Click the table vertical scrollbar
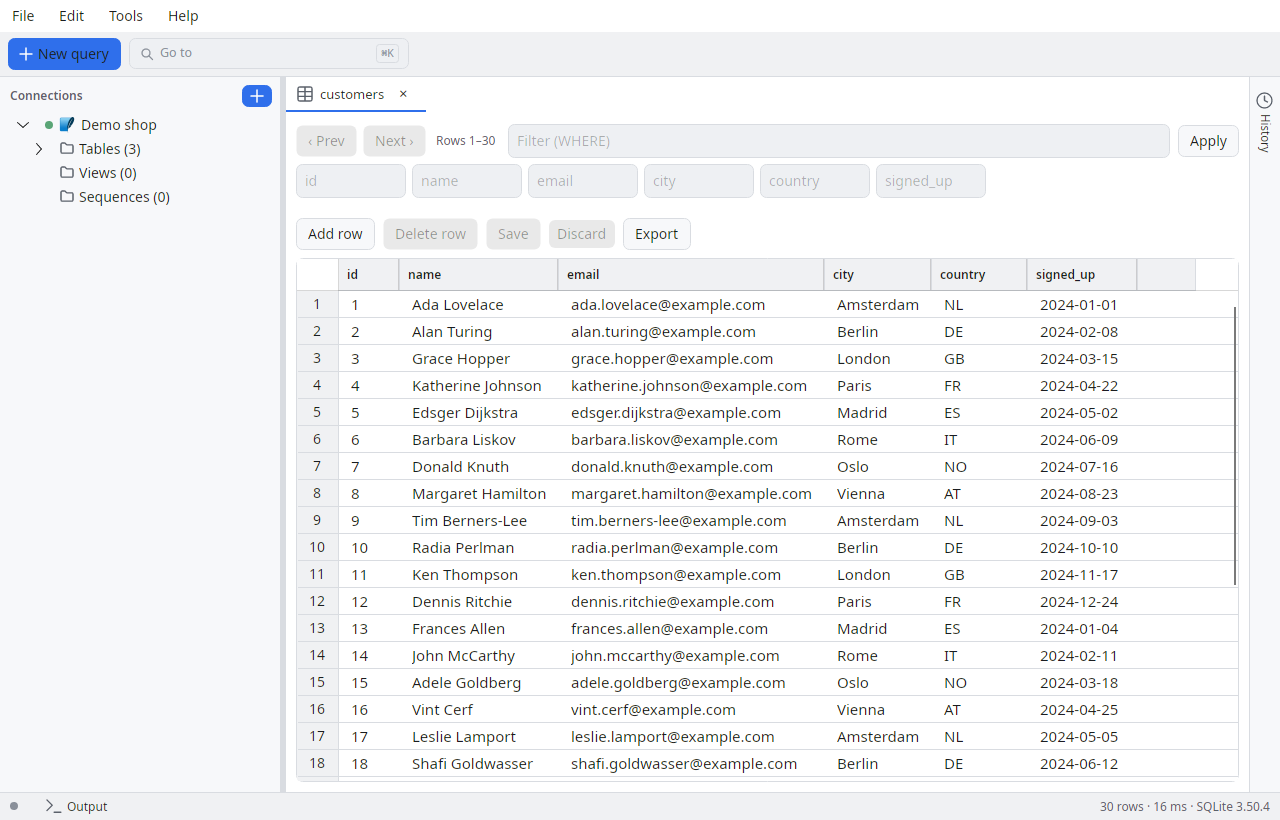Screen dimensions: 1280x820 click(1235, 446)
